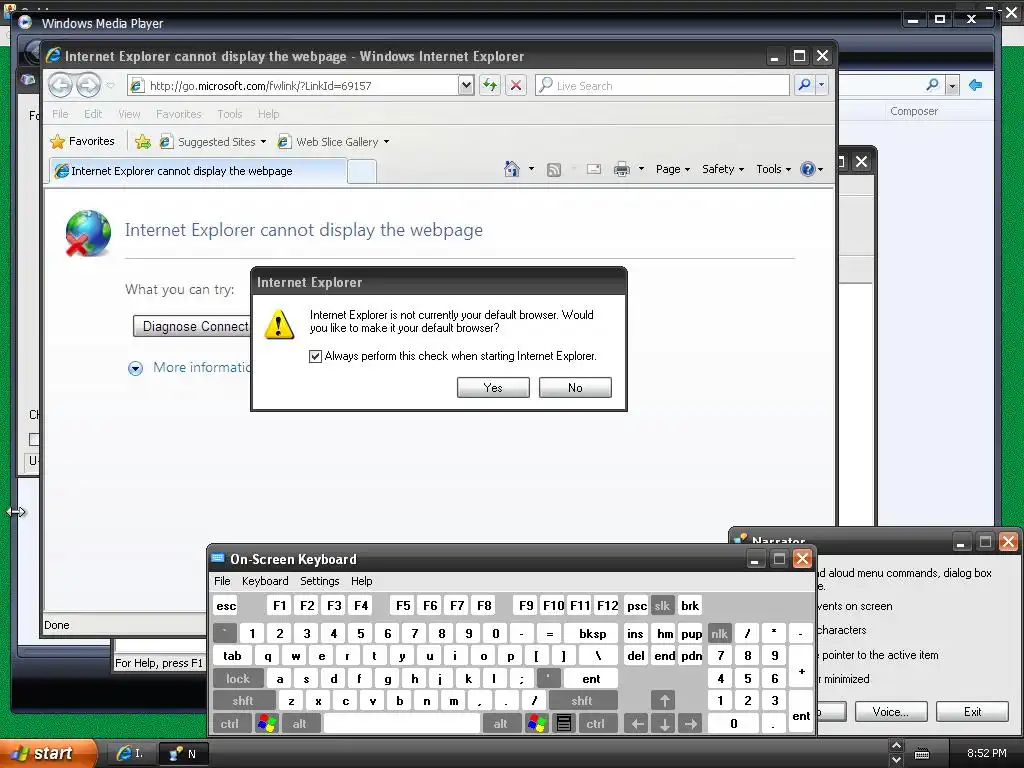Click No in default browser dialog

pos(575,387)
